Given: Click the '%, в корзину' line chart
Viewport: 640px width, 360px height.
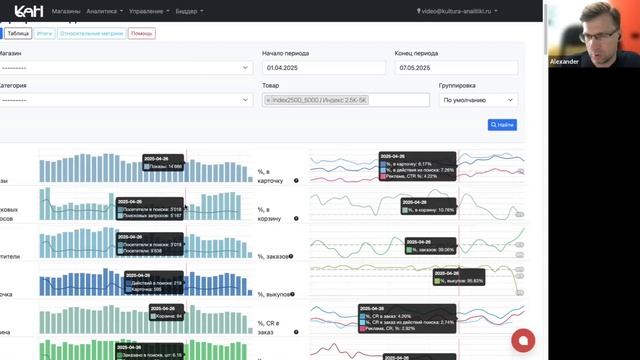Looking at the screenshot, I should click(x=417, y=204).
